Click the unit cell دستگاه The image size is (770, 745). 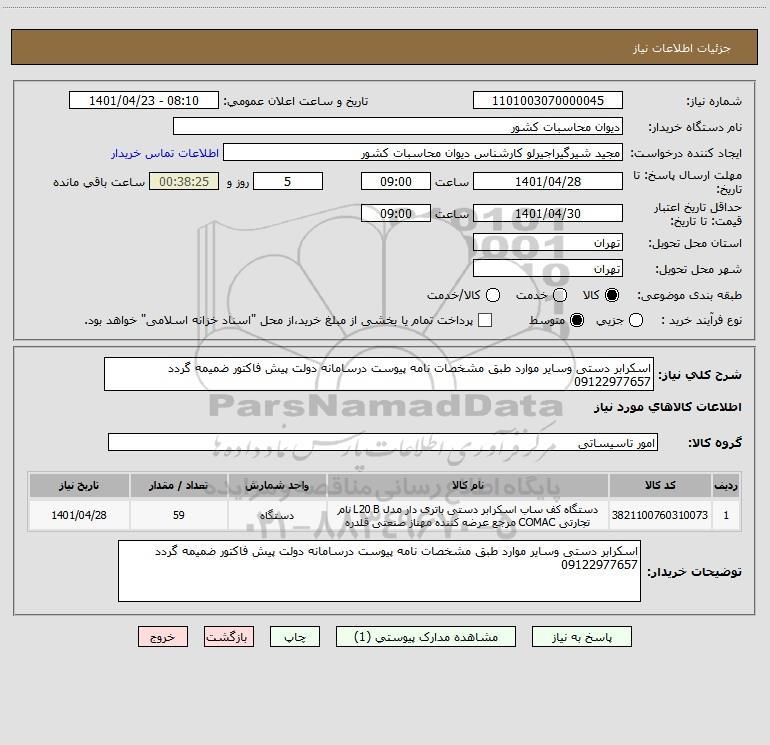277,515
